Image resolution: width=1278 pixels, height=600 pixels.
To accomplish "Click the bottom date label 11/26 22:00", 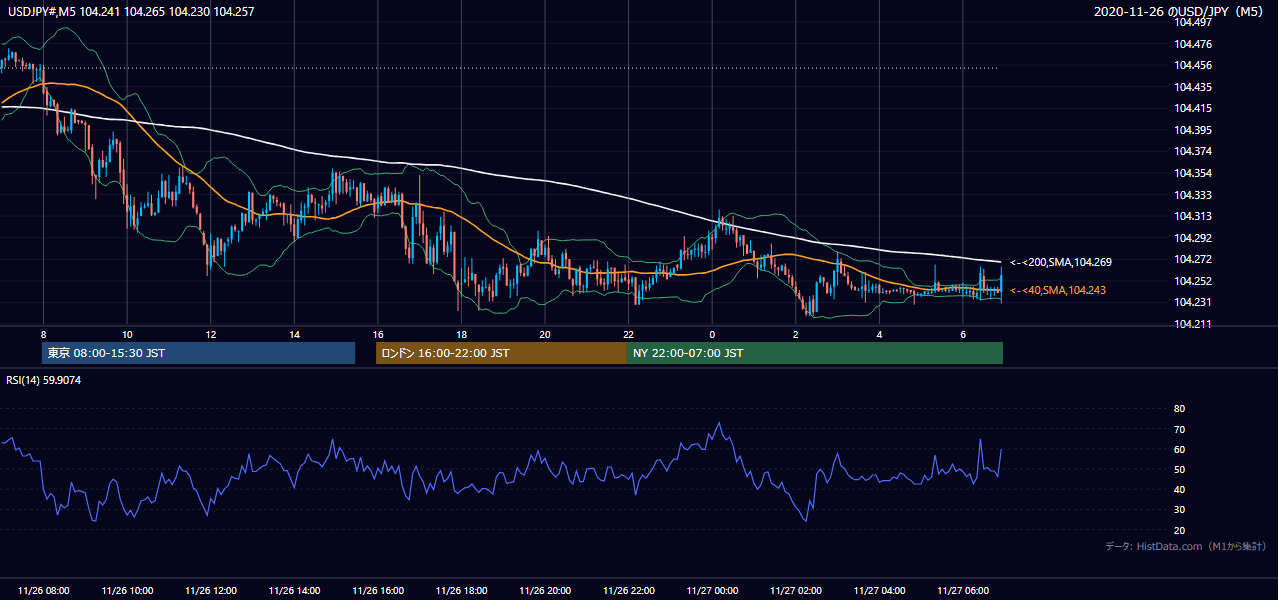I will (x=629, y=591).
